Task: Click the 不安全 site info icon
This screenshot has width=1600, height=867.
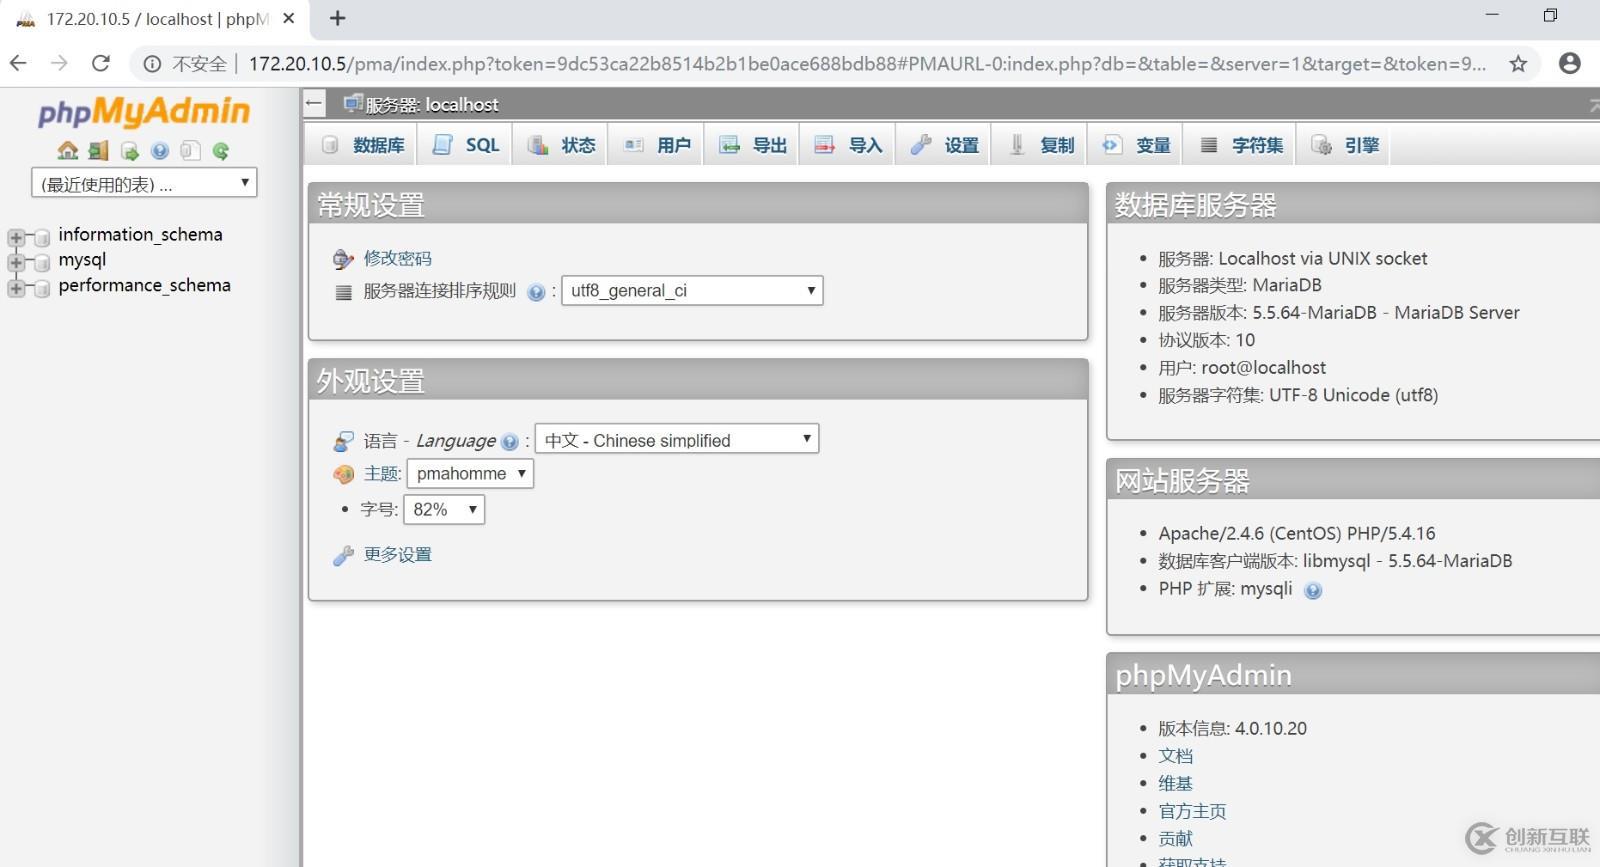Action: click(x=152, y=64)
